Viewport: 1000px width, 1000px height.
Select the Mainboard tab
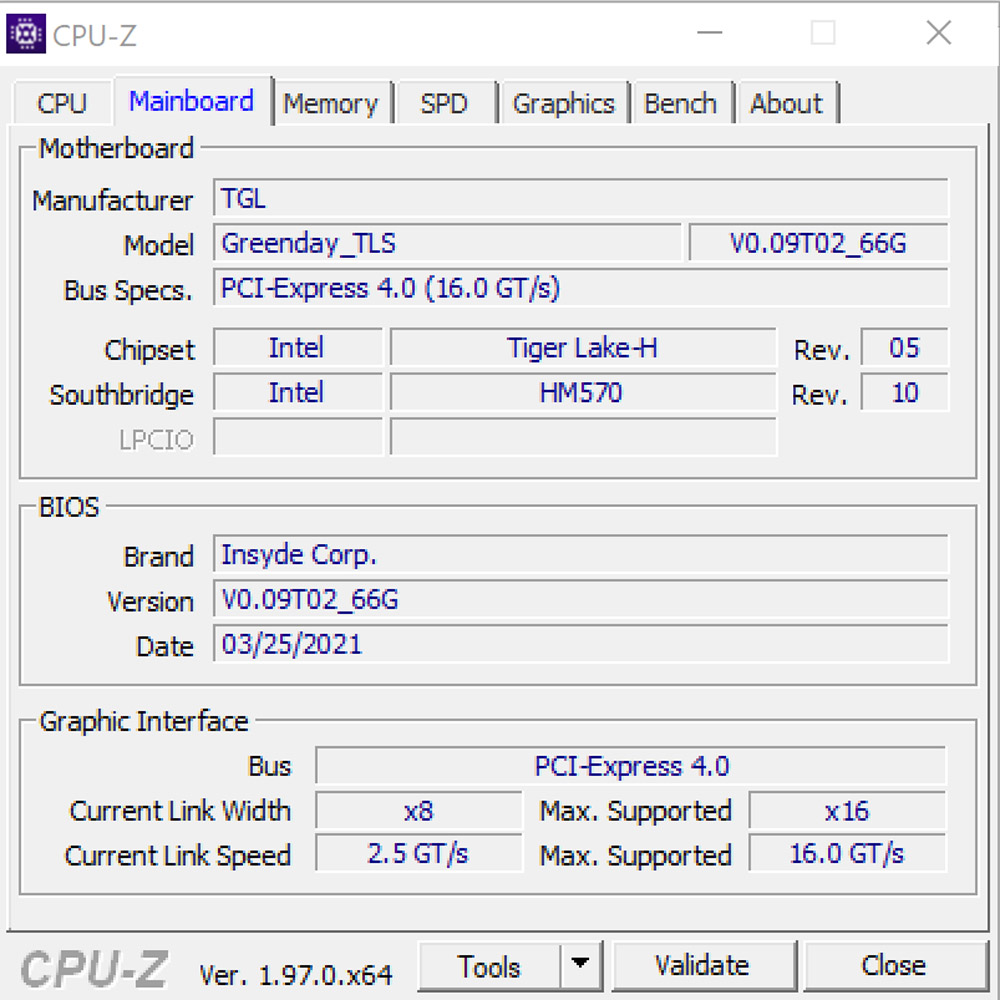tap(192, 101)
